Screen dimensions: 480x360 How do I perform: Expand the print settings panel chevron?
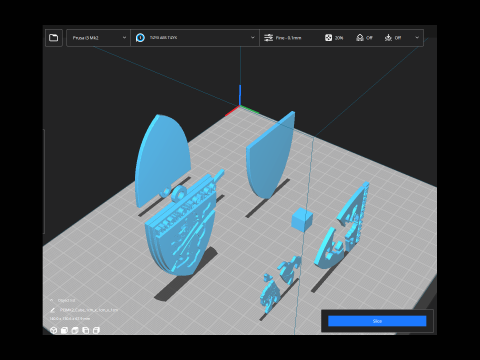click(x=417, y=38)
